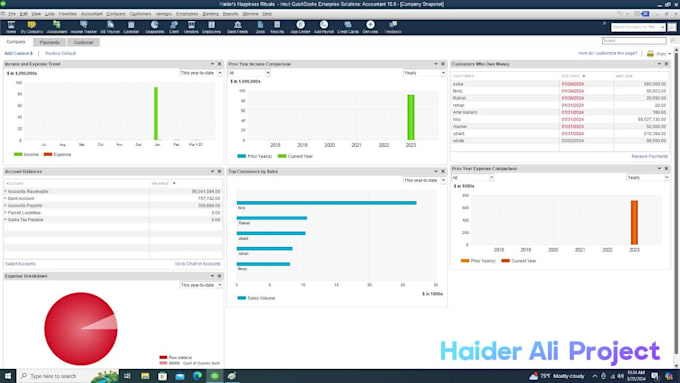Open Windows Start menu
This screenshot has width=680, height=383.
(x=8, y=376)
